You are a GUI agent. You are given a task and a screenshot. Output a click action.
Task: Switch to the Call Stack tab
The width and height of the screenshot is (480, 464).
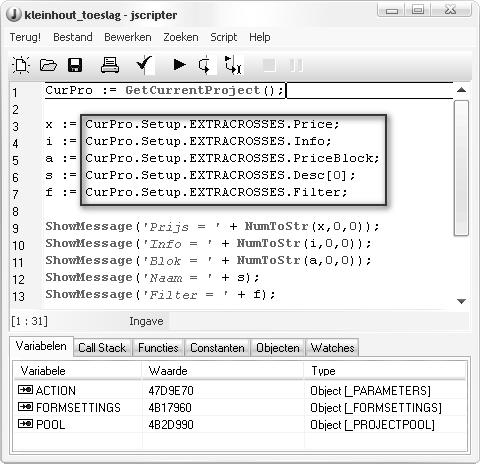[x=102, y=348]
